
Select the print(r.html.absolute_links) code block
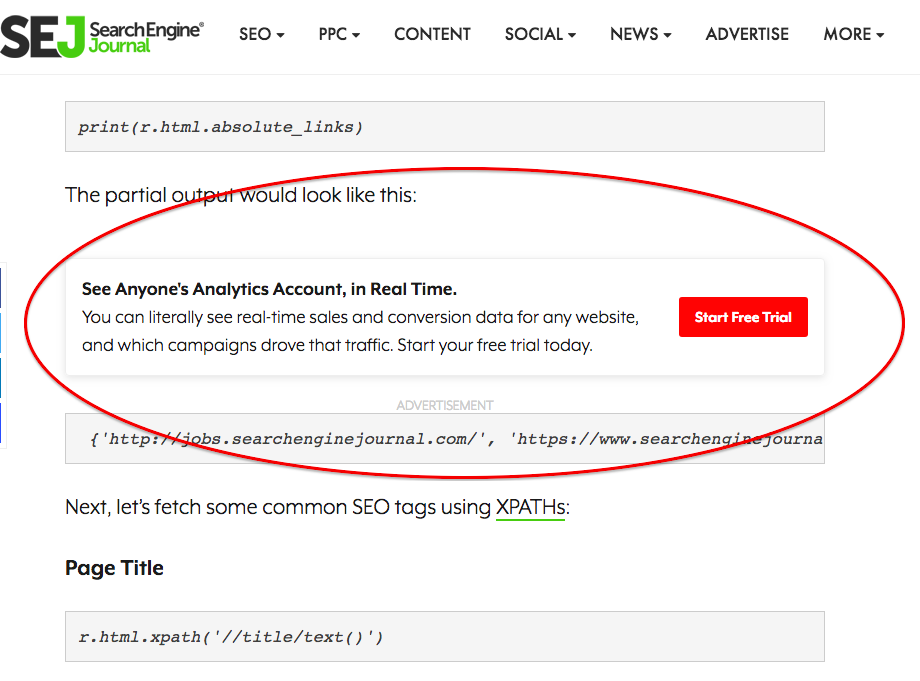point(445,126)
